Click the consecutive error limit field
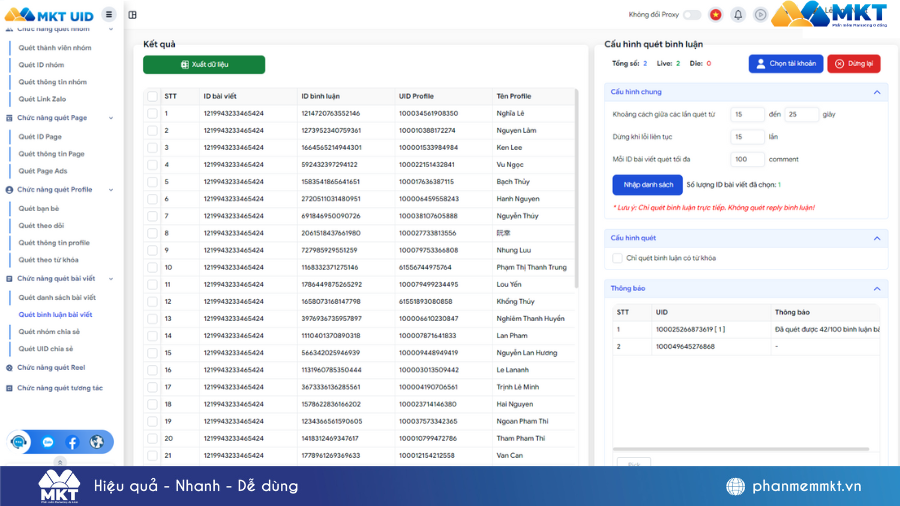This screenshot has width=900, height=506. (x=747, y=137)
